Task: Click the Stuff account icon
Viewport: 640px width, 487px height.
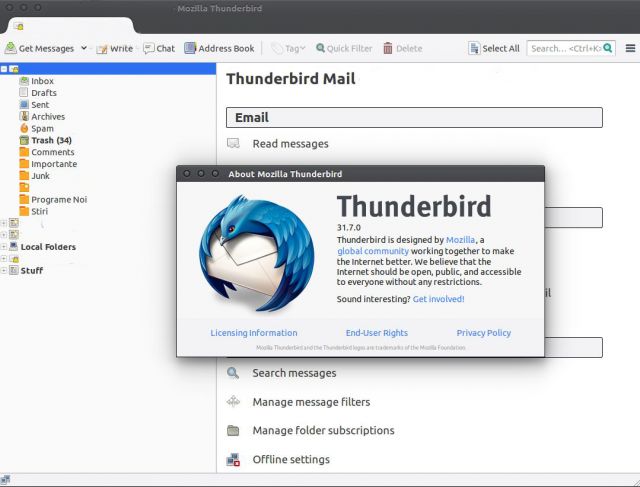Action: point(13,270)
